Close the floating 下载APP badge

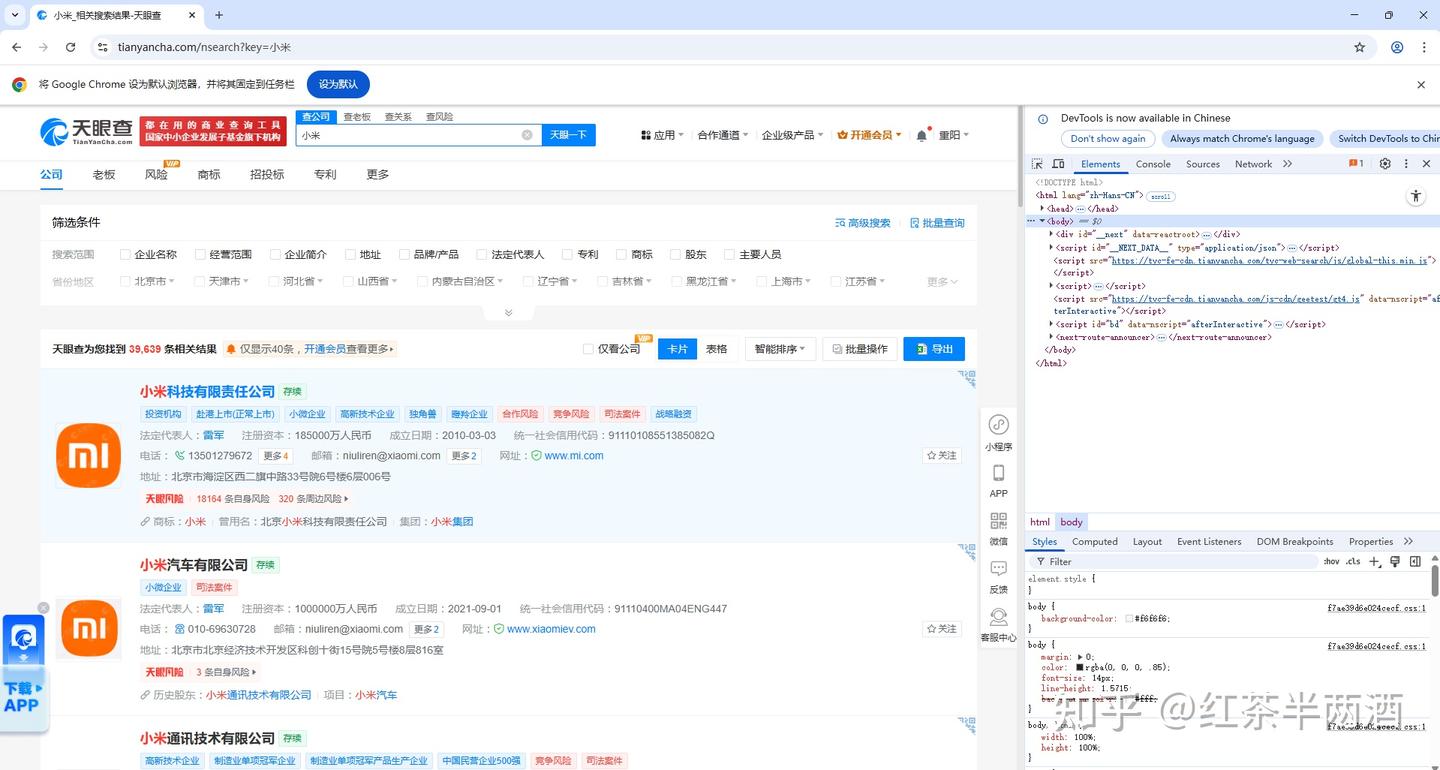click(43, 608)
